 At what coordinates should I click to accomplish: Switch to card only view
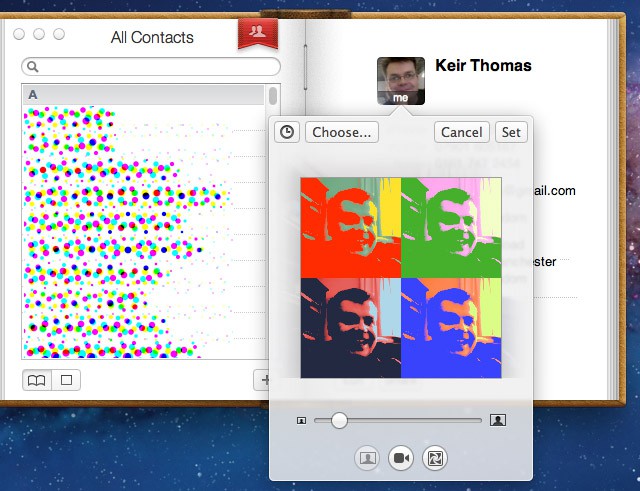(66, 380)
